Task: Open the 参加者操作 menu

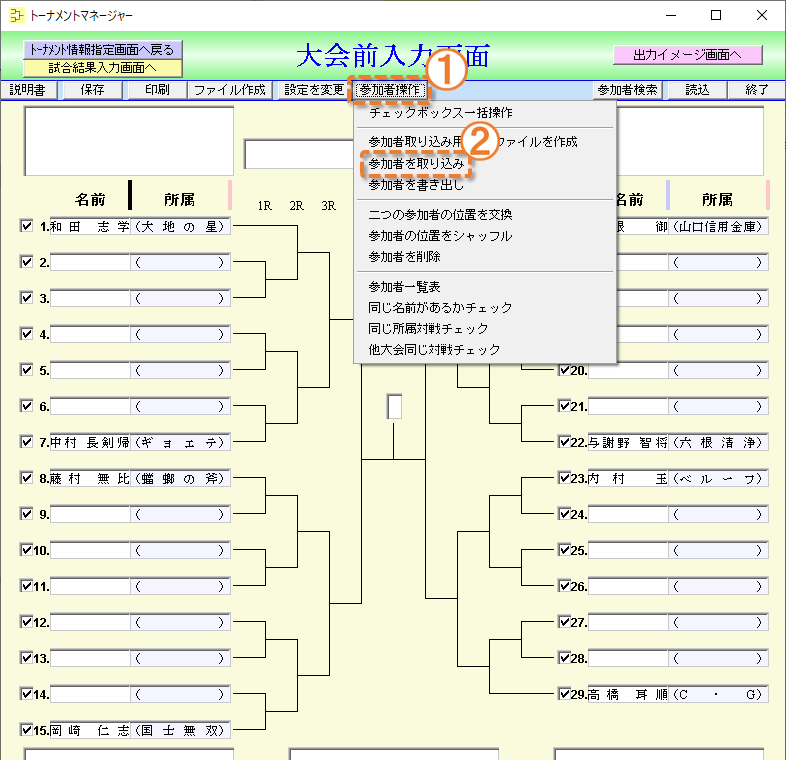Action: click(x=390, y=90)
